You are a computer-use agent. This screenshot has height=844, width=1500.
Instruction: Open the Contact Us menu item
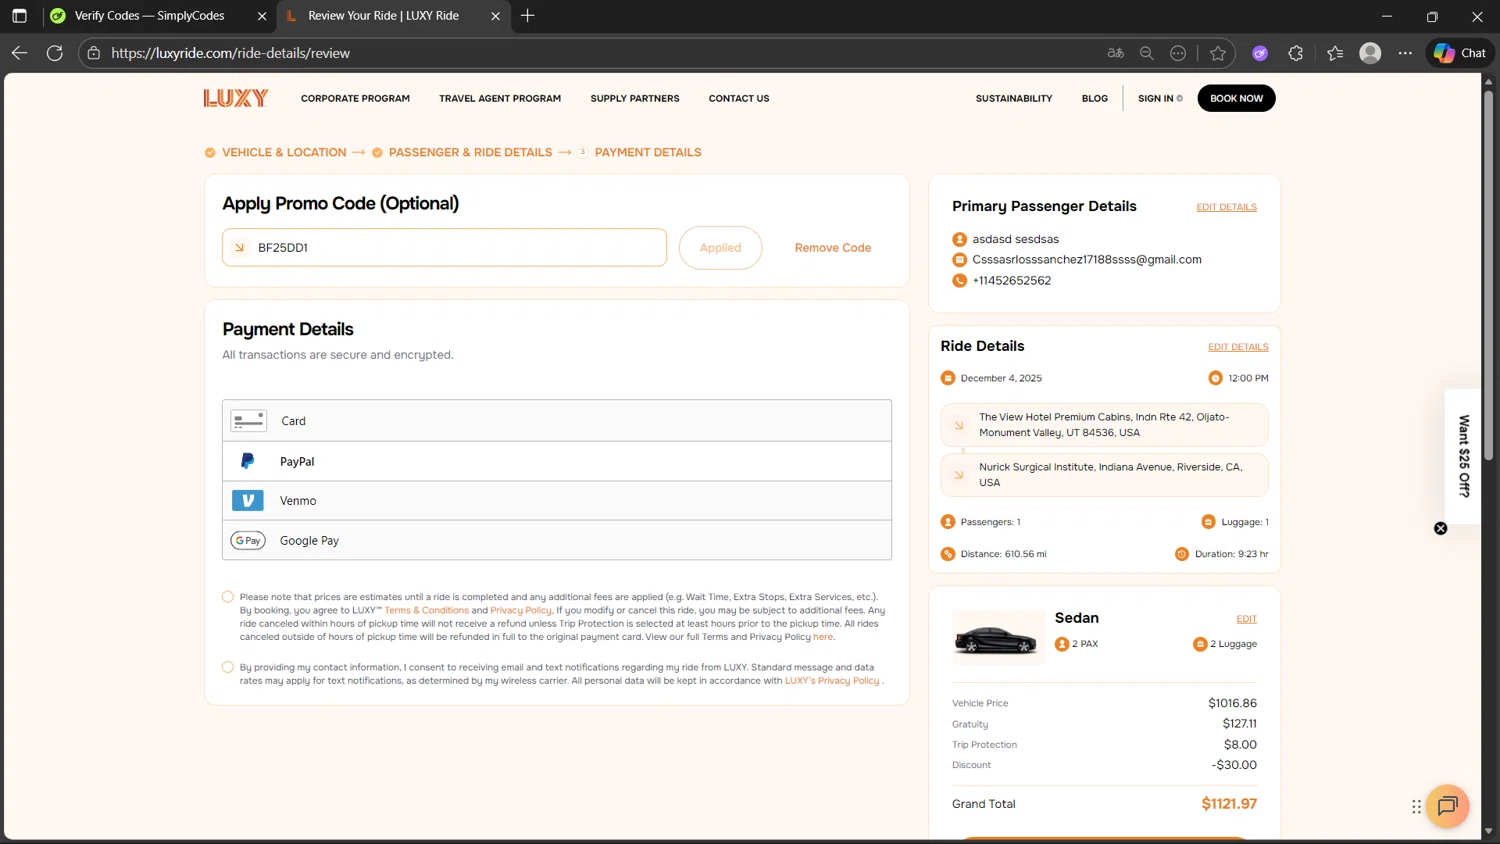[739, 98]
